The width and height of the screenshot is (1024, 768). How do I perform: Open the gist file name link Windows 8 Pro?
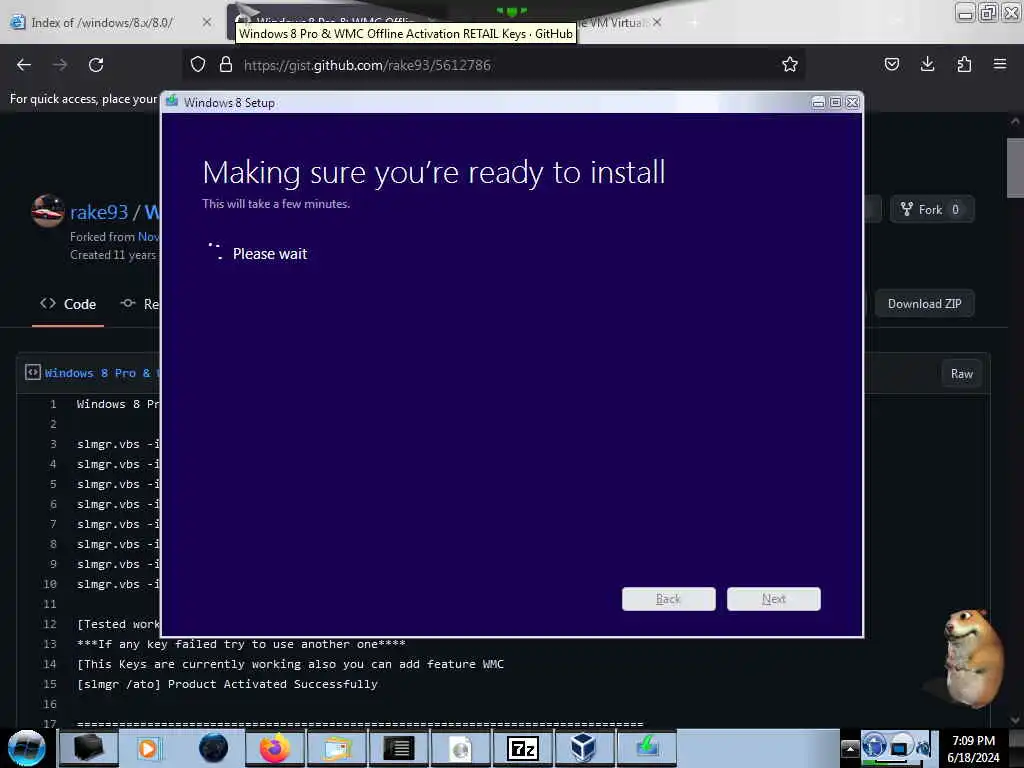(100, 373)
